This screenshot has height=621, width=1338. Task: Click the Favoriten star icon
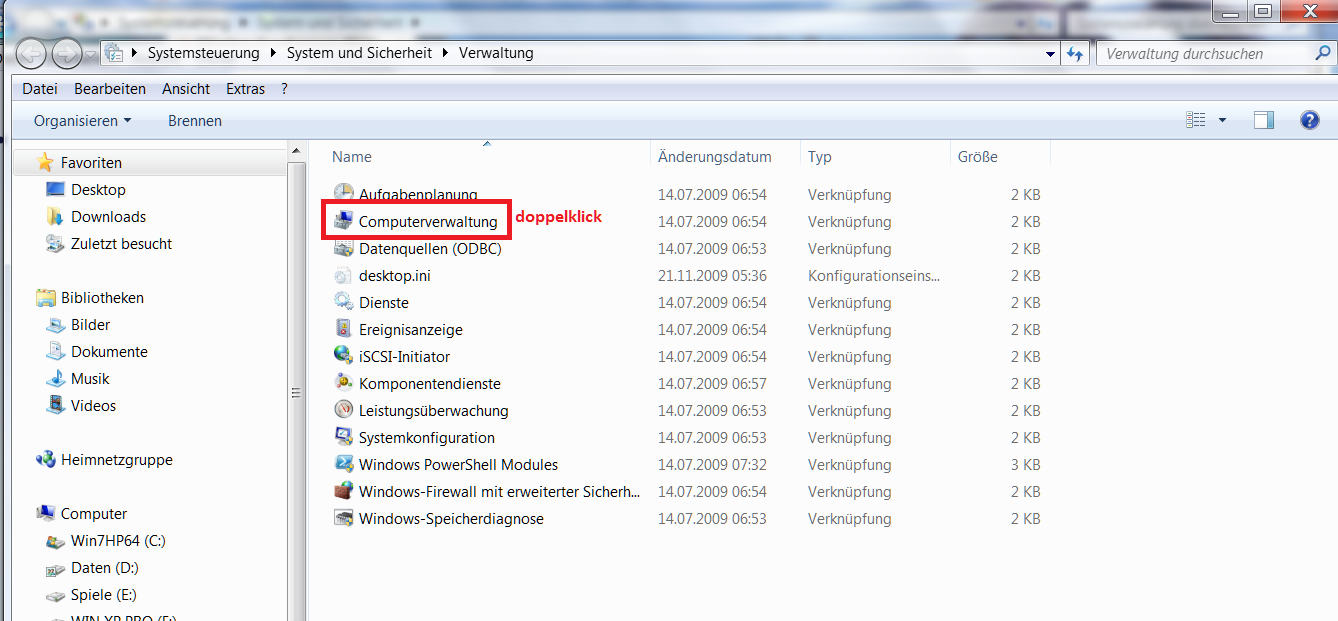tap(45, 162)
